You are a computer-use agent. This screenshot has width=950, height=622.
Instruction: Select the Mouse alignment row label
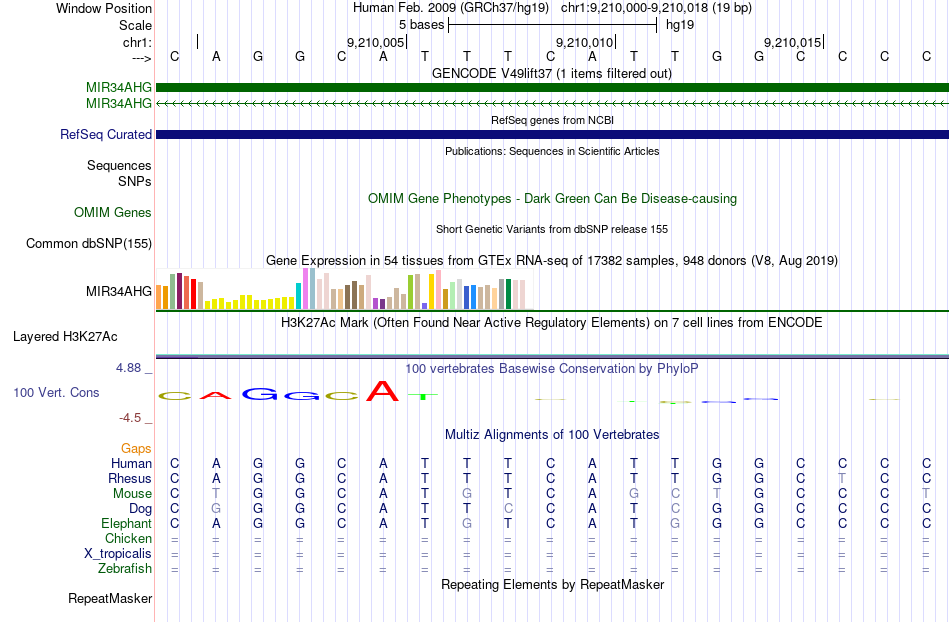[132, 494]
